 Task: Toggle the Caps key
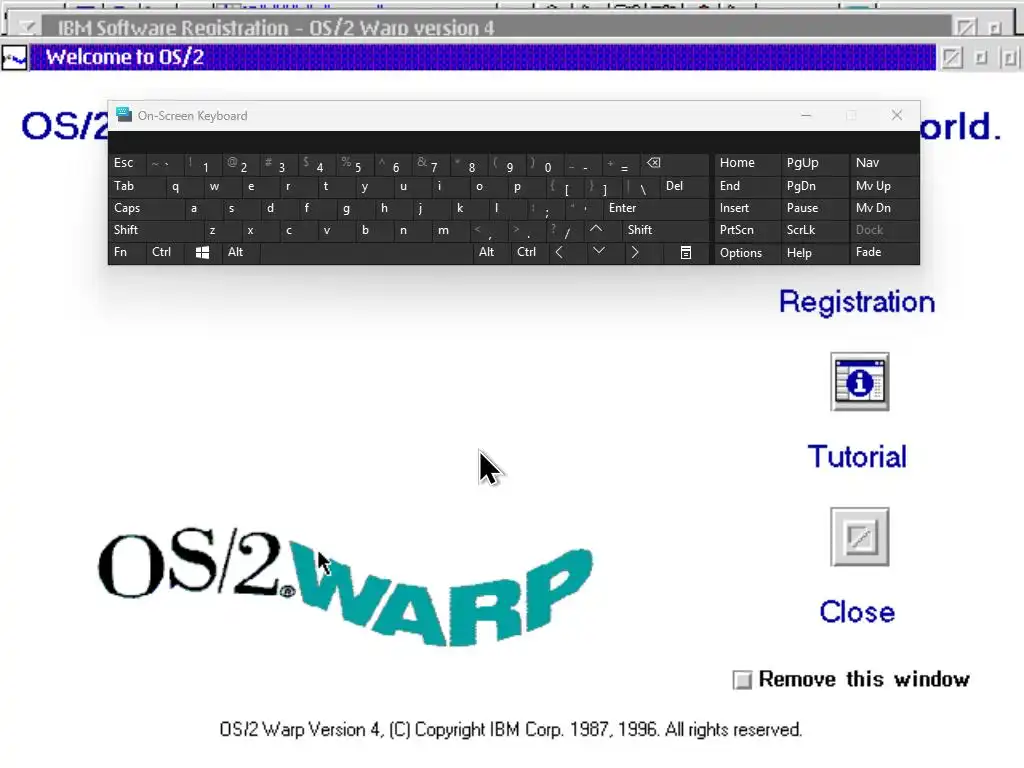coord(145,208)
